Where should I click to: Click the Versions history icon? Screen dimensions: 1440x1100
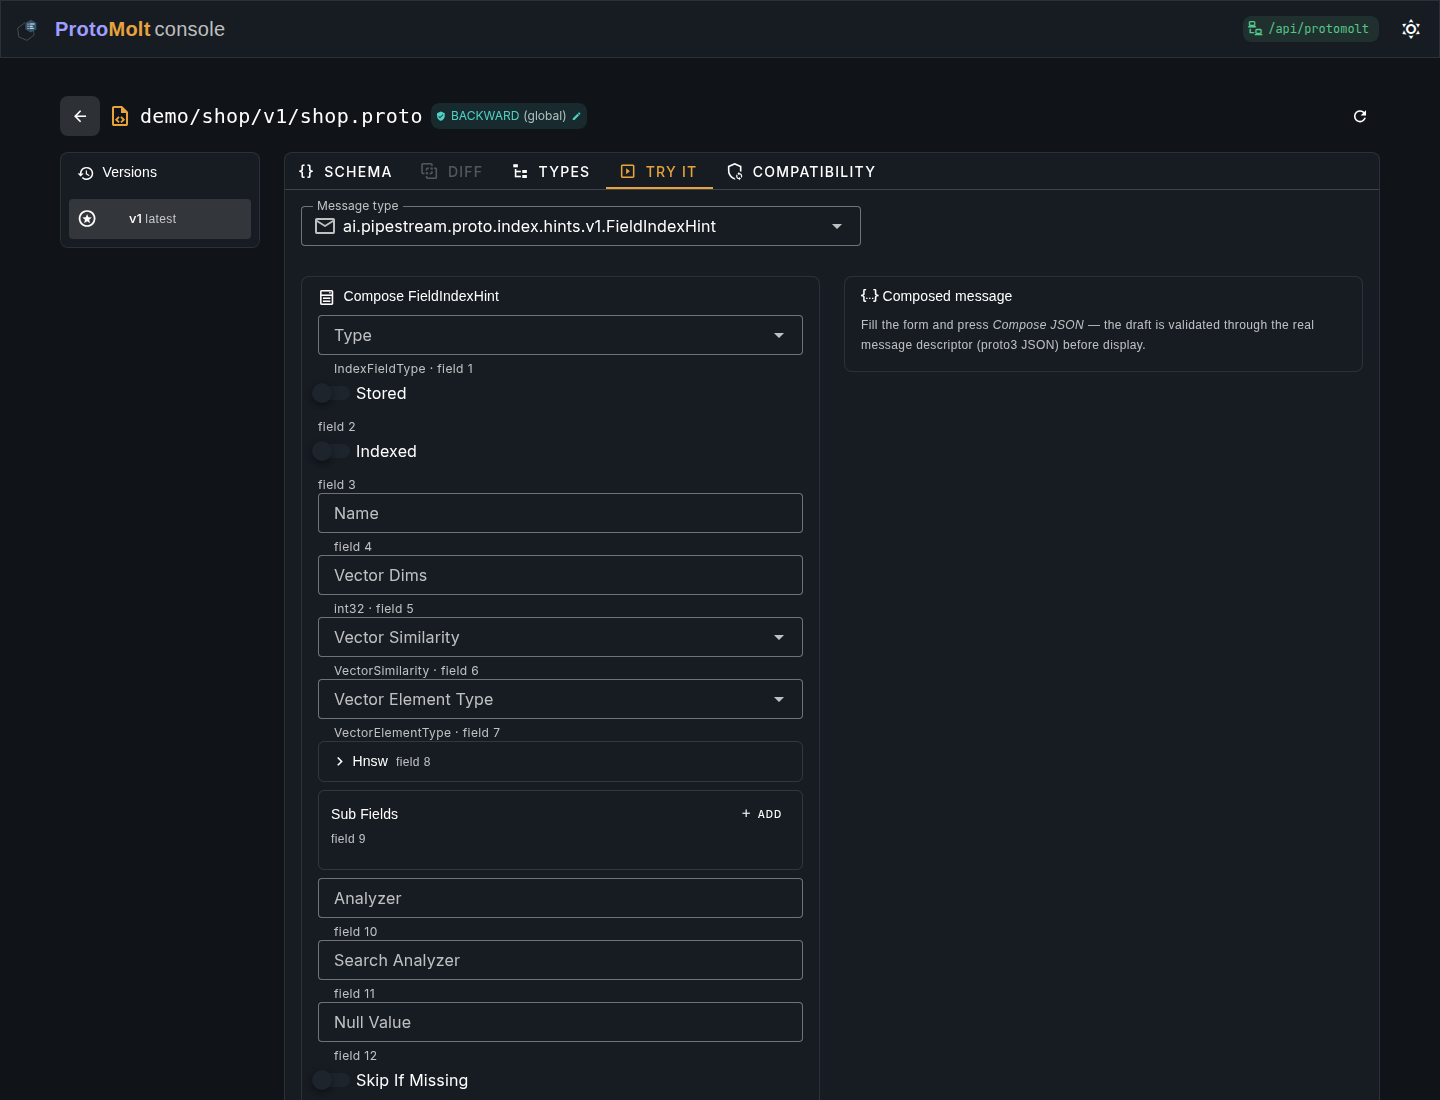(86, 173)
